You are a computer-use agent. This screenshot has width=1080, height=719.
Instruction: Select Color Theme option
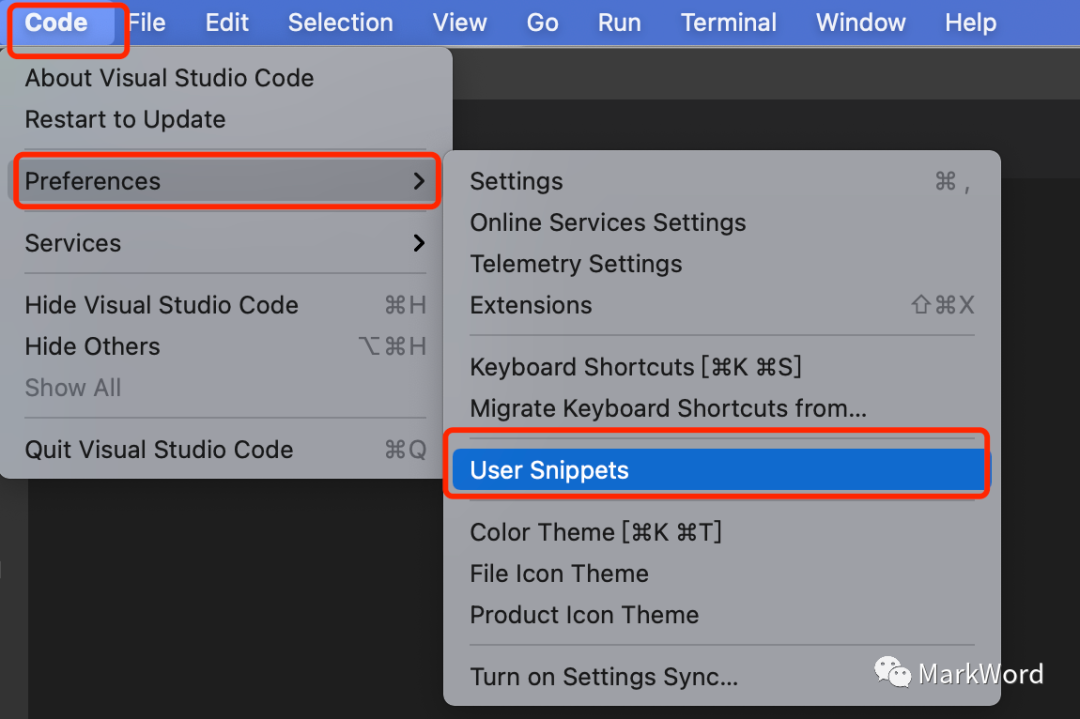tap(595, 532)
